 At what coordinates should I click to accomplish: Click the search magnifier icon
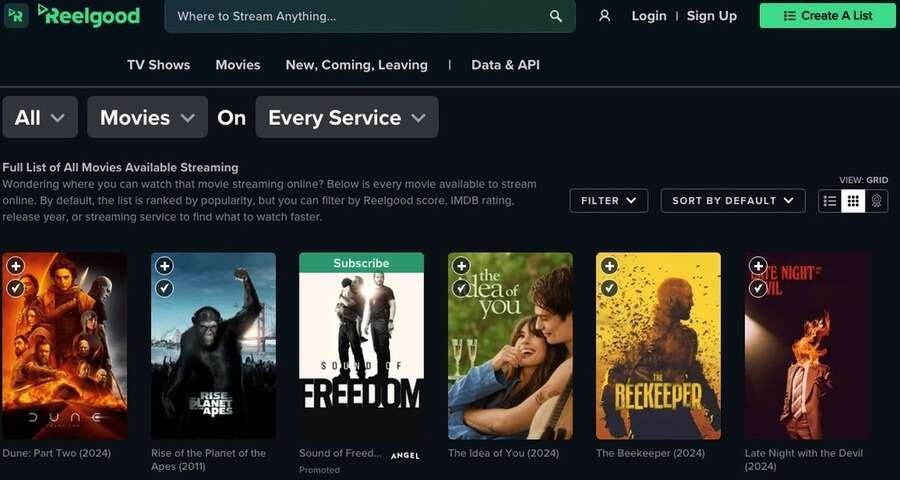556,16
